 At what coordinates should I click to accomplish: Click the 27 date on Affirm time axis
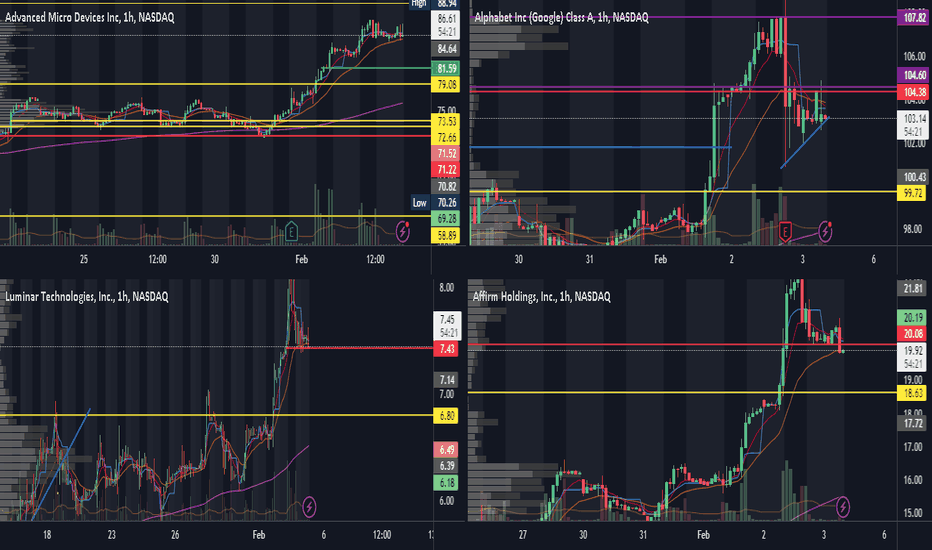(522, 535)
